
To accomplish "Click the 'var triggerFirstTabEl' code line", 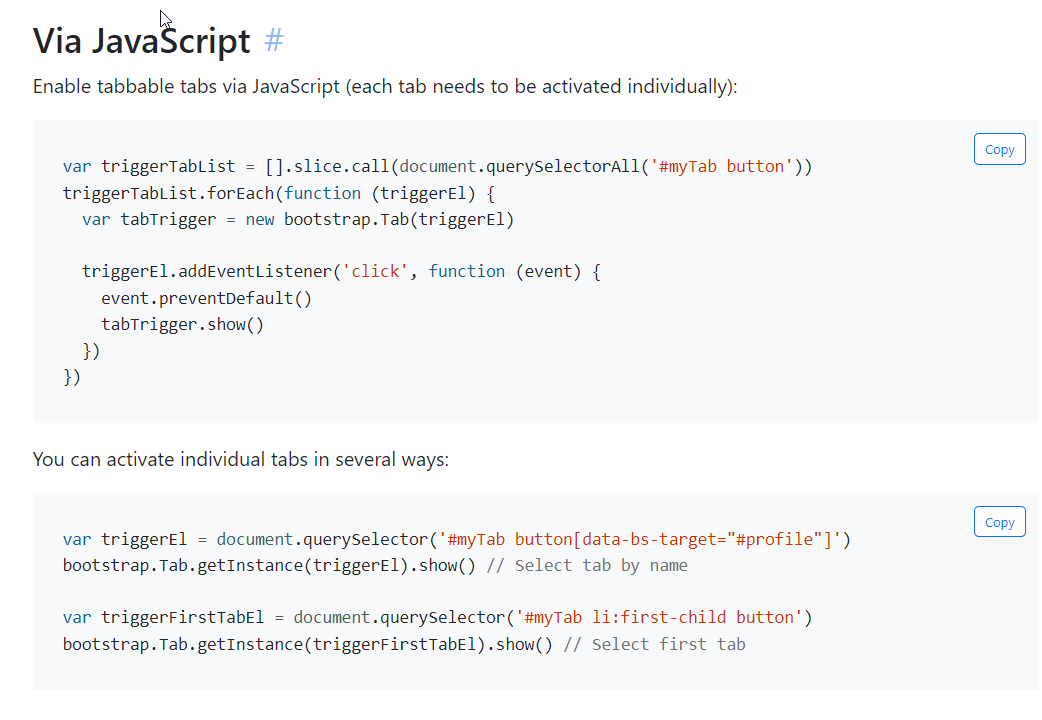I will [437, 618].
